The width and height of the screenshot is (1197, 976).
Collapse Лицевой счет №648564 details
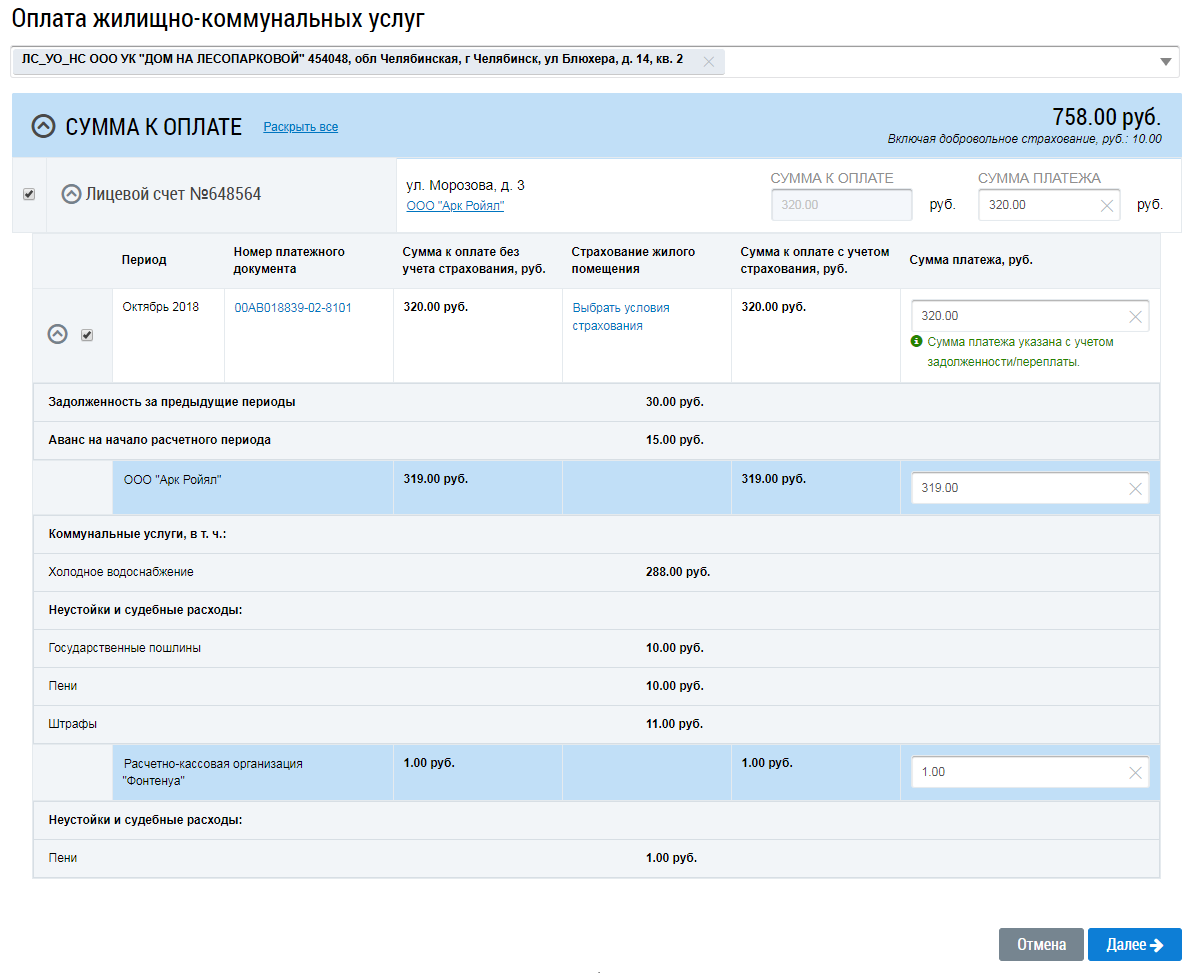[x=71, y=194]
